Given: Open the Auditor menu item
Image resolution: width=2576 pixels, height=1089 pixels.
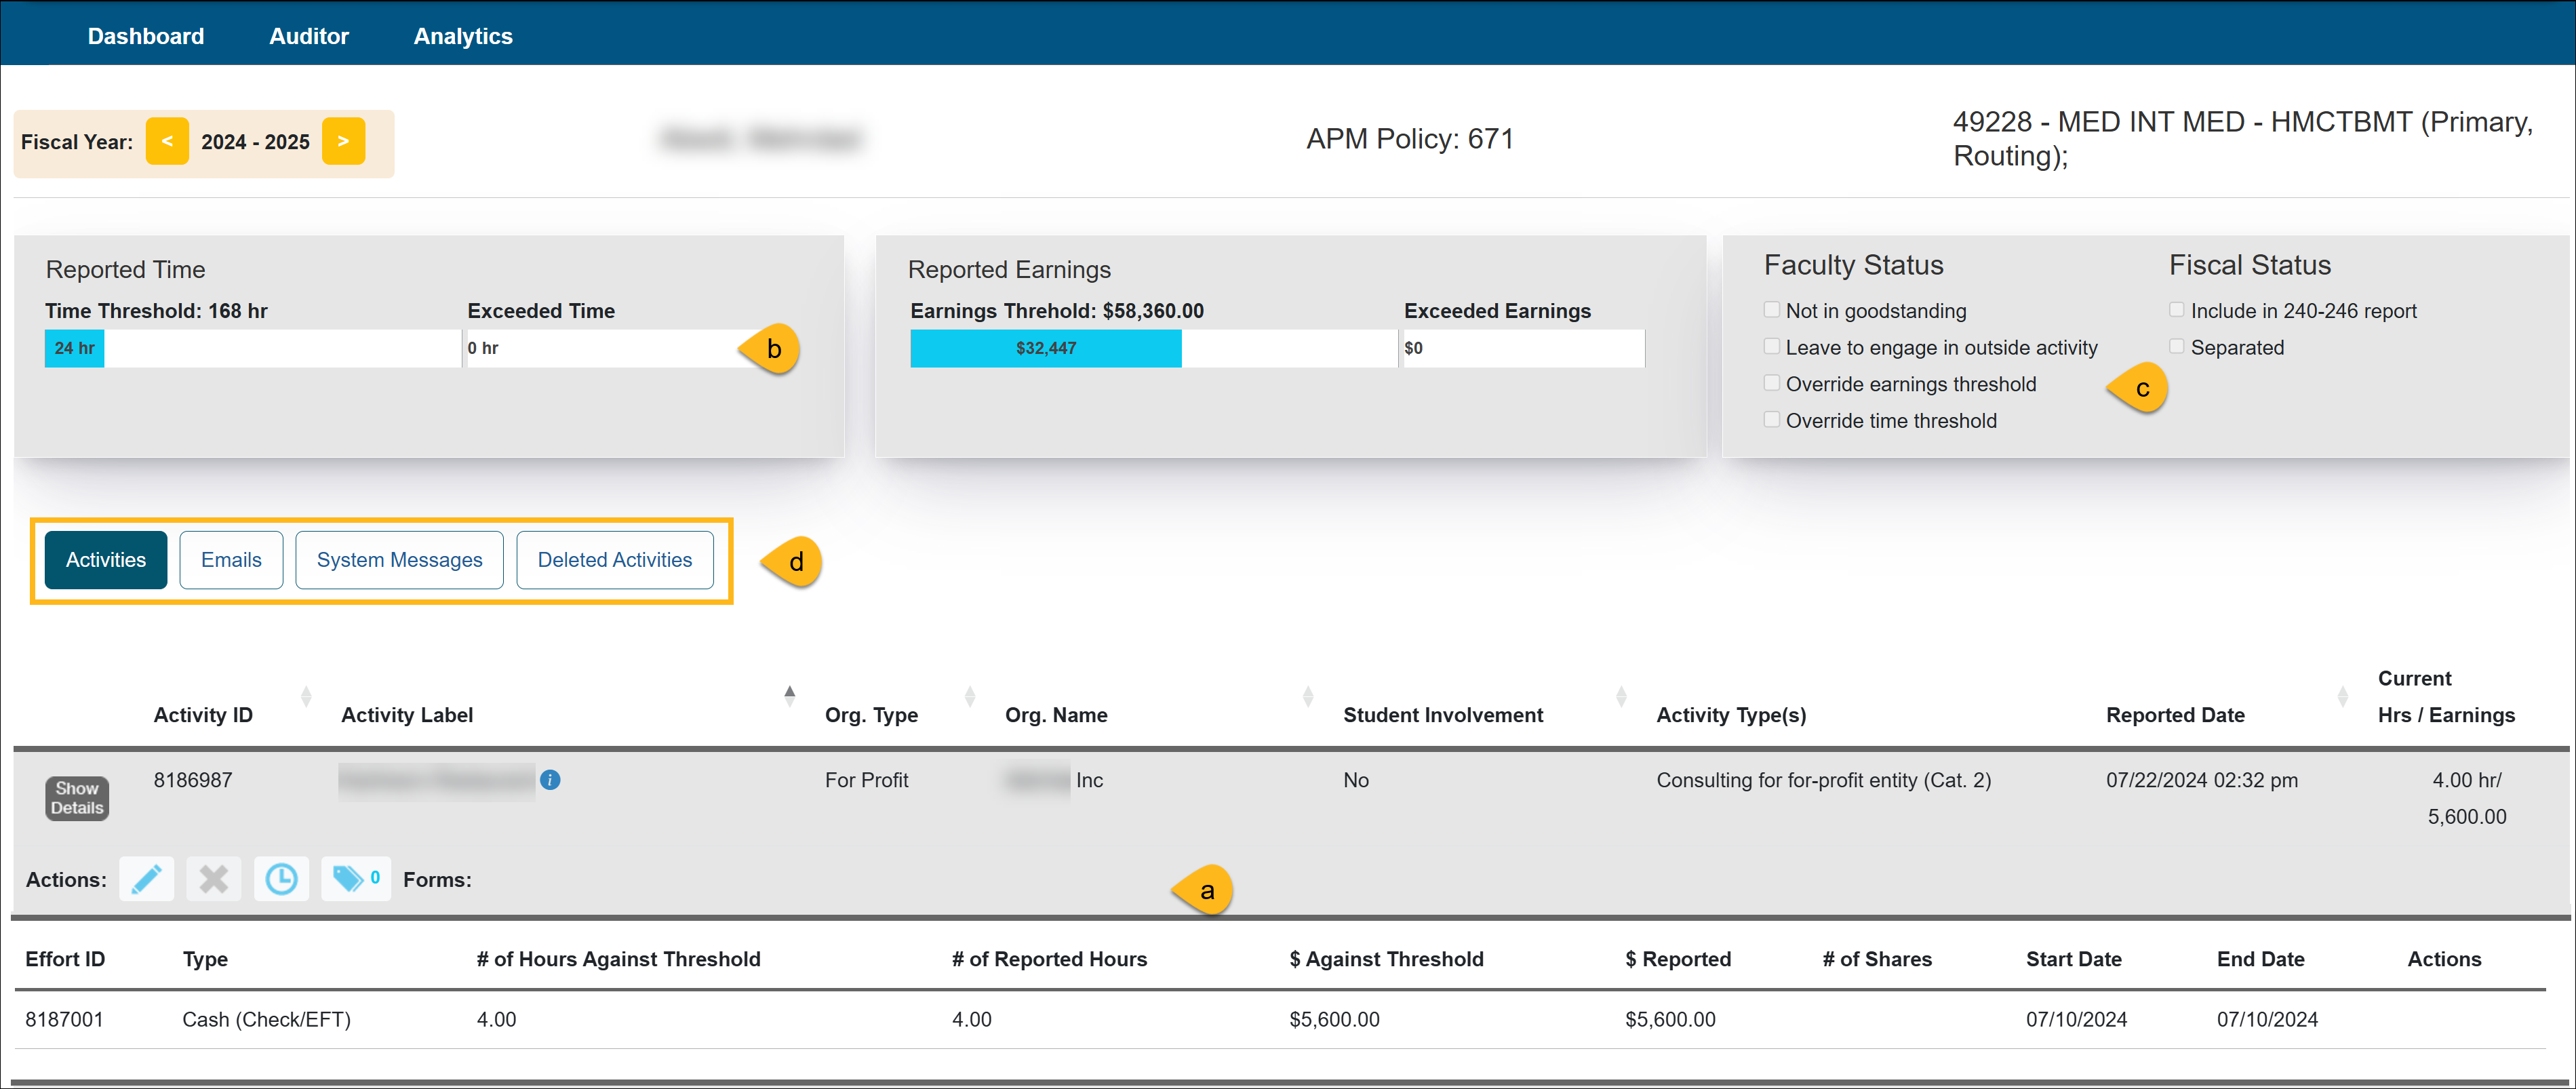Looking at the screenshot, I should pos(309,36).
